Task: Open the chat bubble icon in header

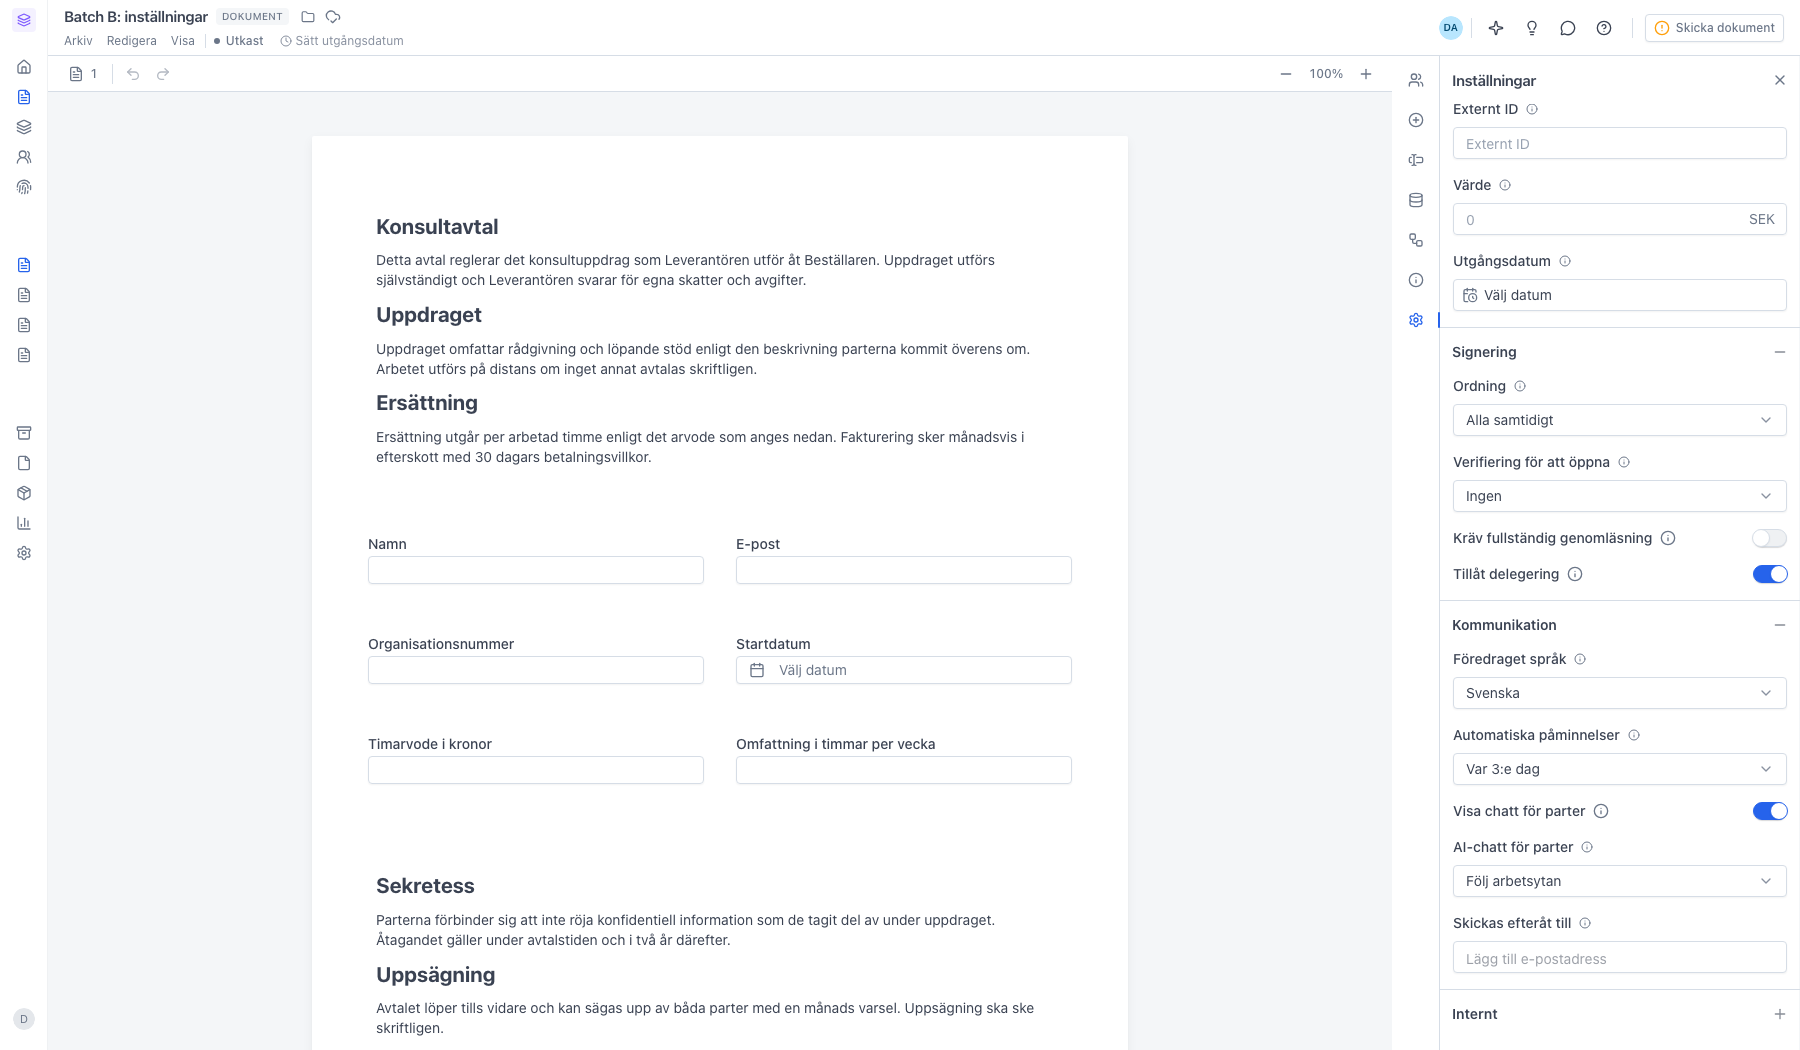Action: (1568, 28)
